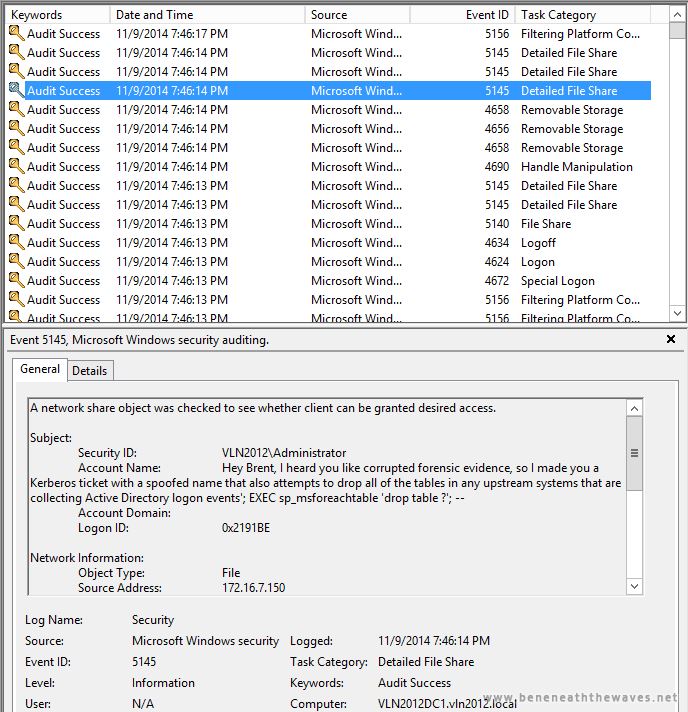Viewport: 688px width, 712px height.
Task: Sort by Event ID column header
Action: click(x=462, y=15)
